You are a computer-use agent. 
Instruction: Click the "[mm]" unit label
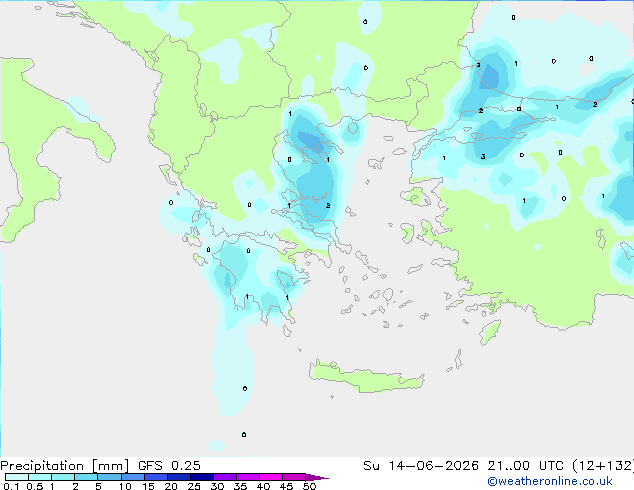coord(111,466)
